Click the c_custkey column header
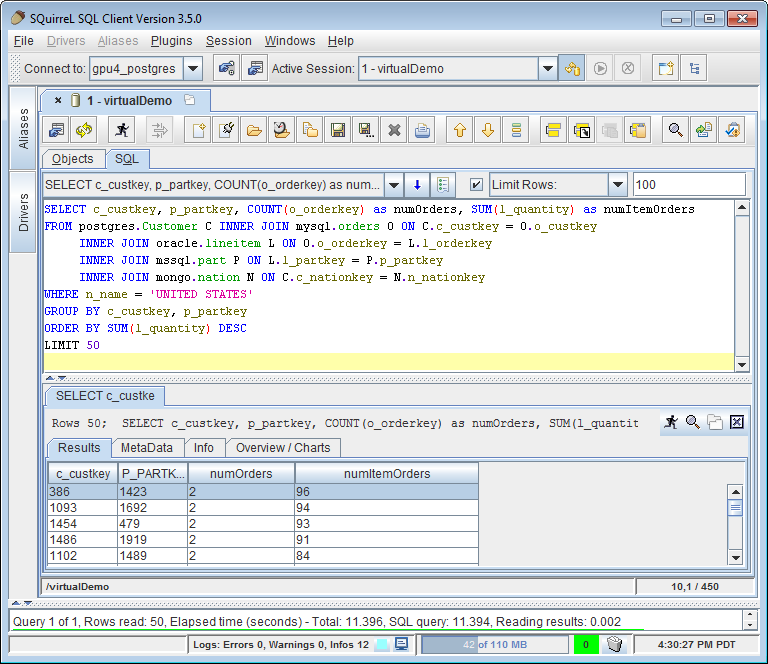 (x=83, y=474)
